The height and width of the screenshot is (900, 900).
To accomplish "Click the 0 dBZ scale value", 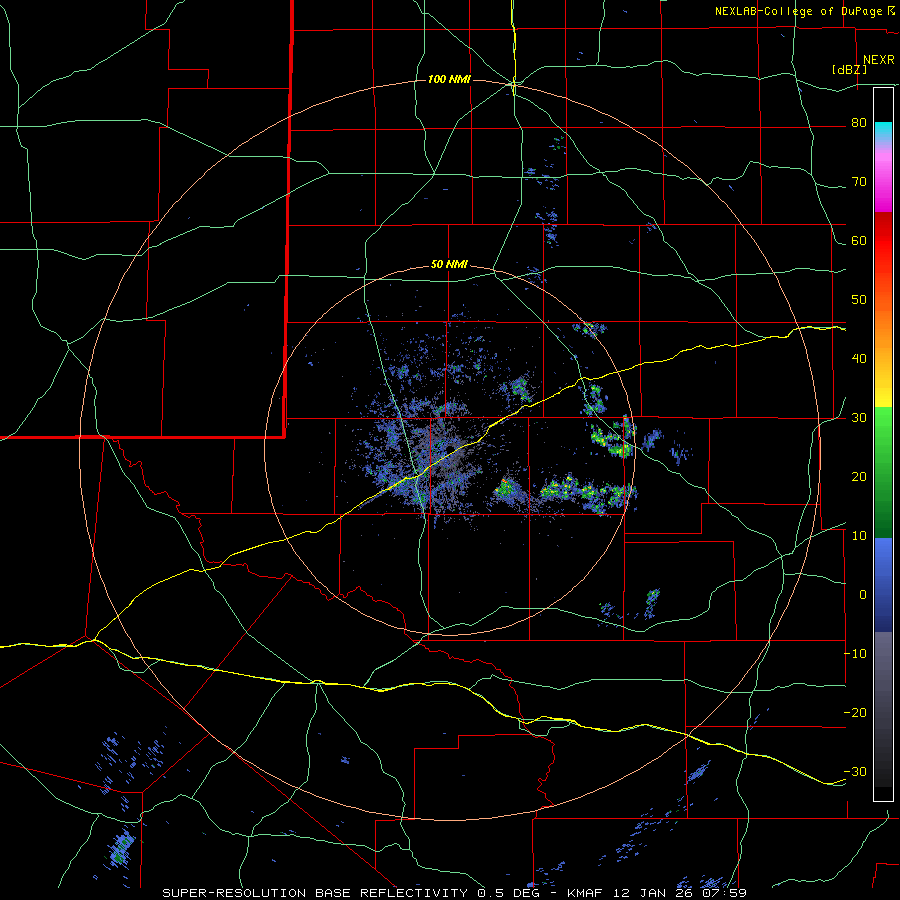I will [x=863, y=595].
